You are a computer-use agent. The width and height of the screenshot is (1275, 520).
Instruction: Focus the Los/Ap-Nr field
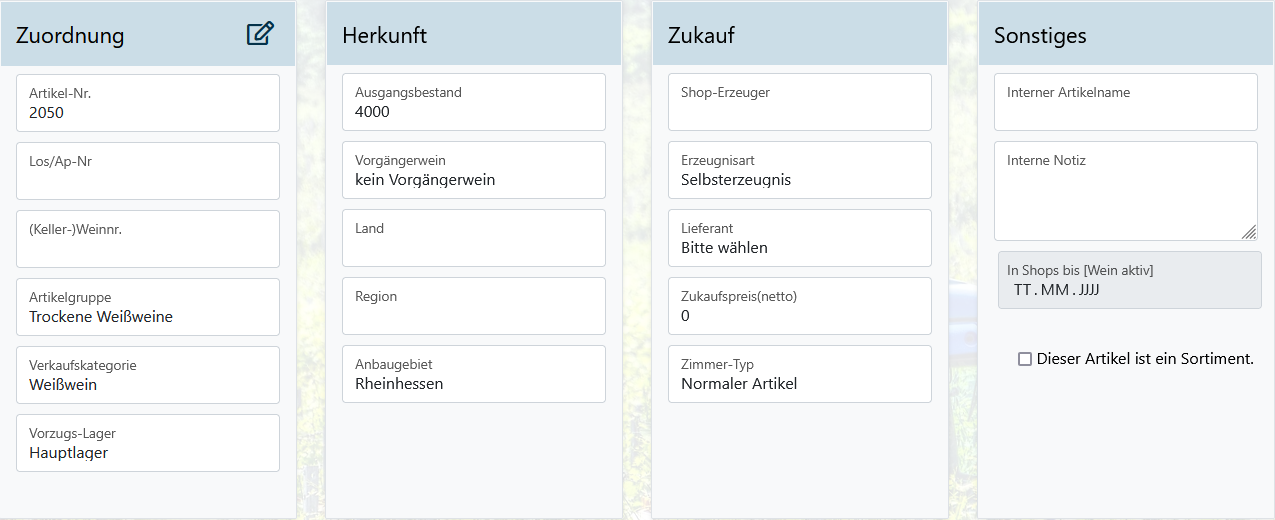click(x=148, y=171)
